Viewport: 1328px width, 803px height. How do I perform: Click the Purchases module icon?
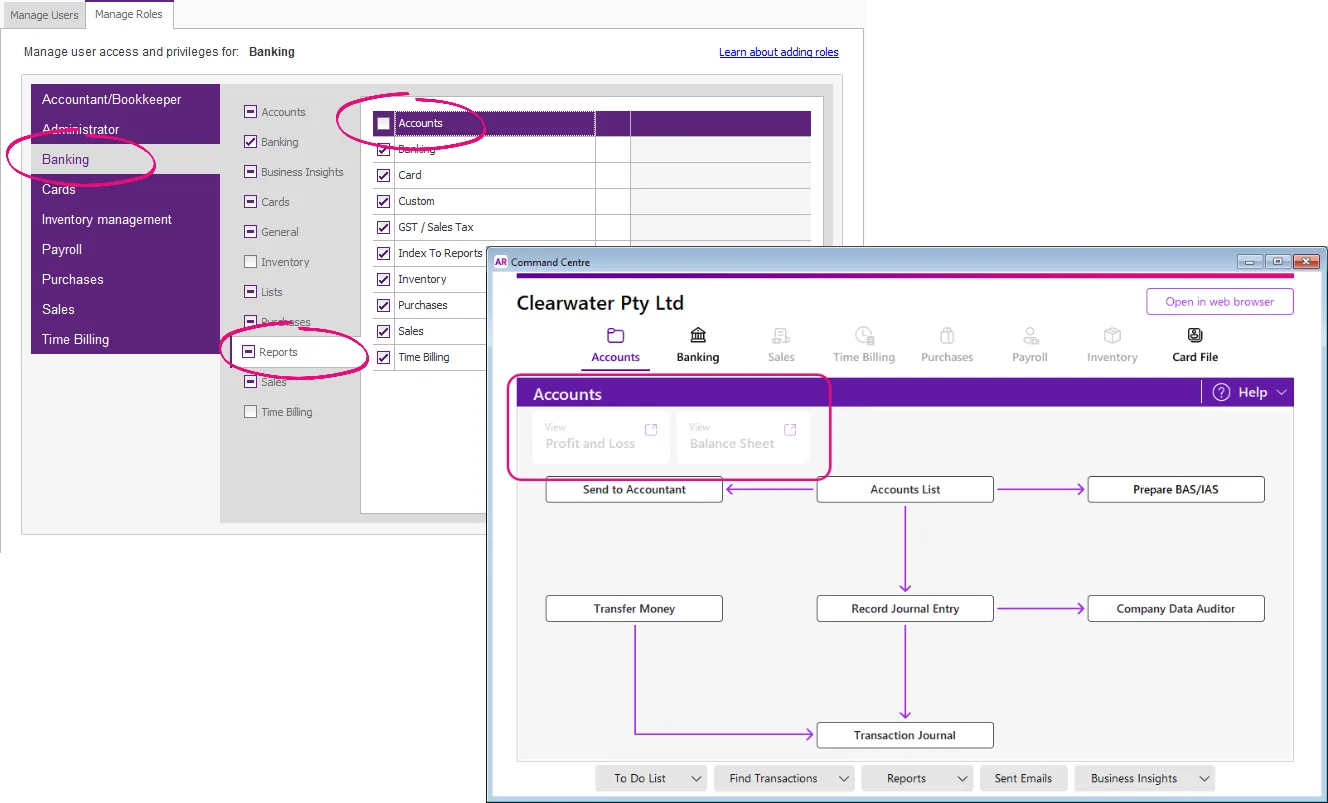947,336
